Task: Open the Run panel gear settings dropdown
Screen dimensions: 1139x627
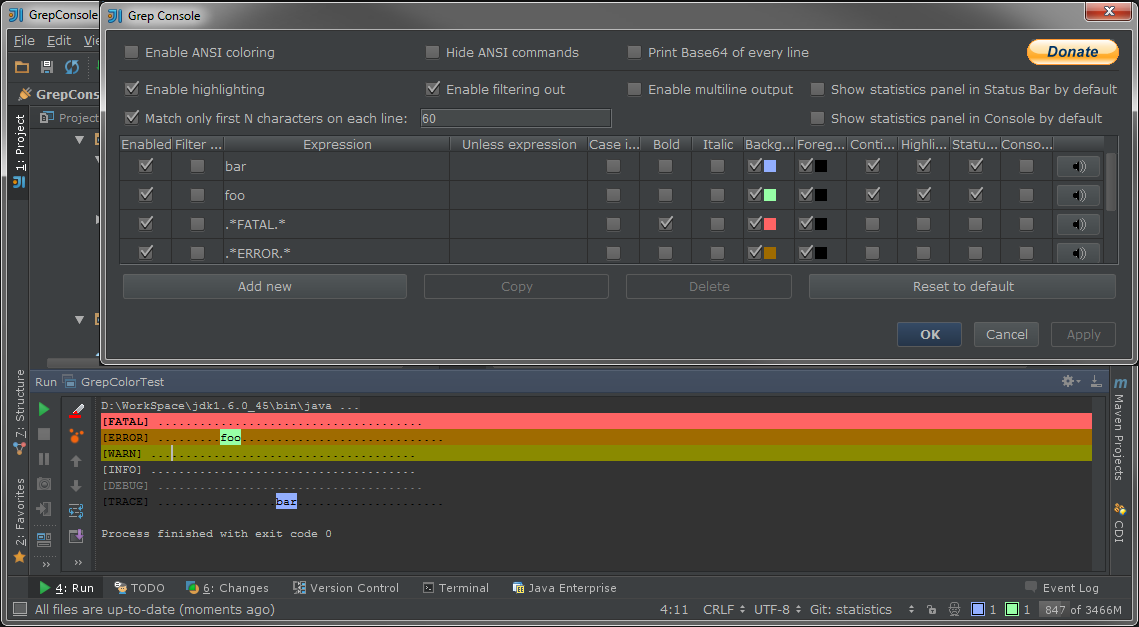Action: tap(1070, 381)
